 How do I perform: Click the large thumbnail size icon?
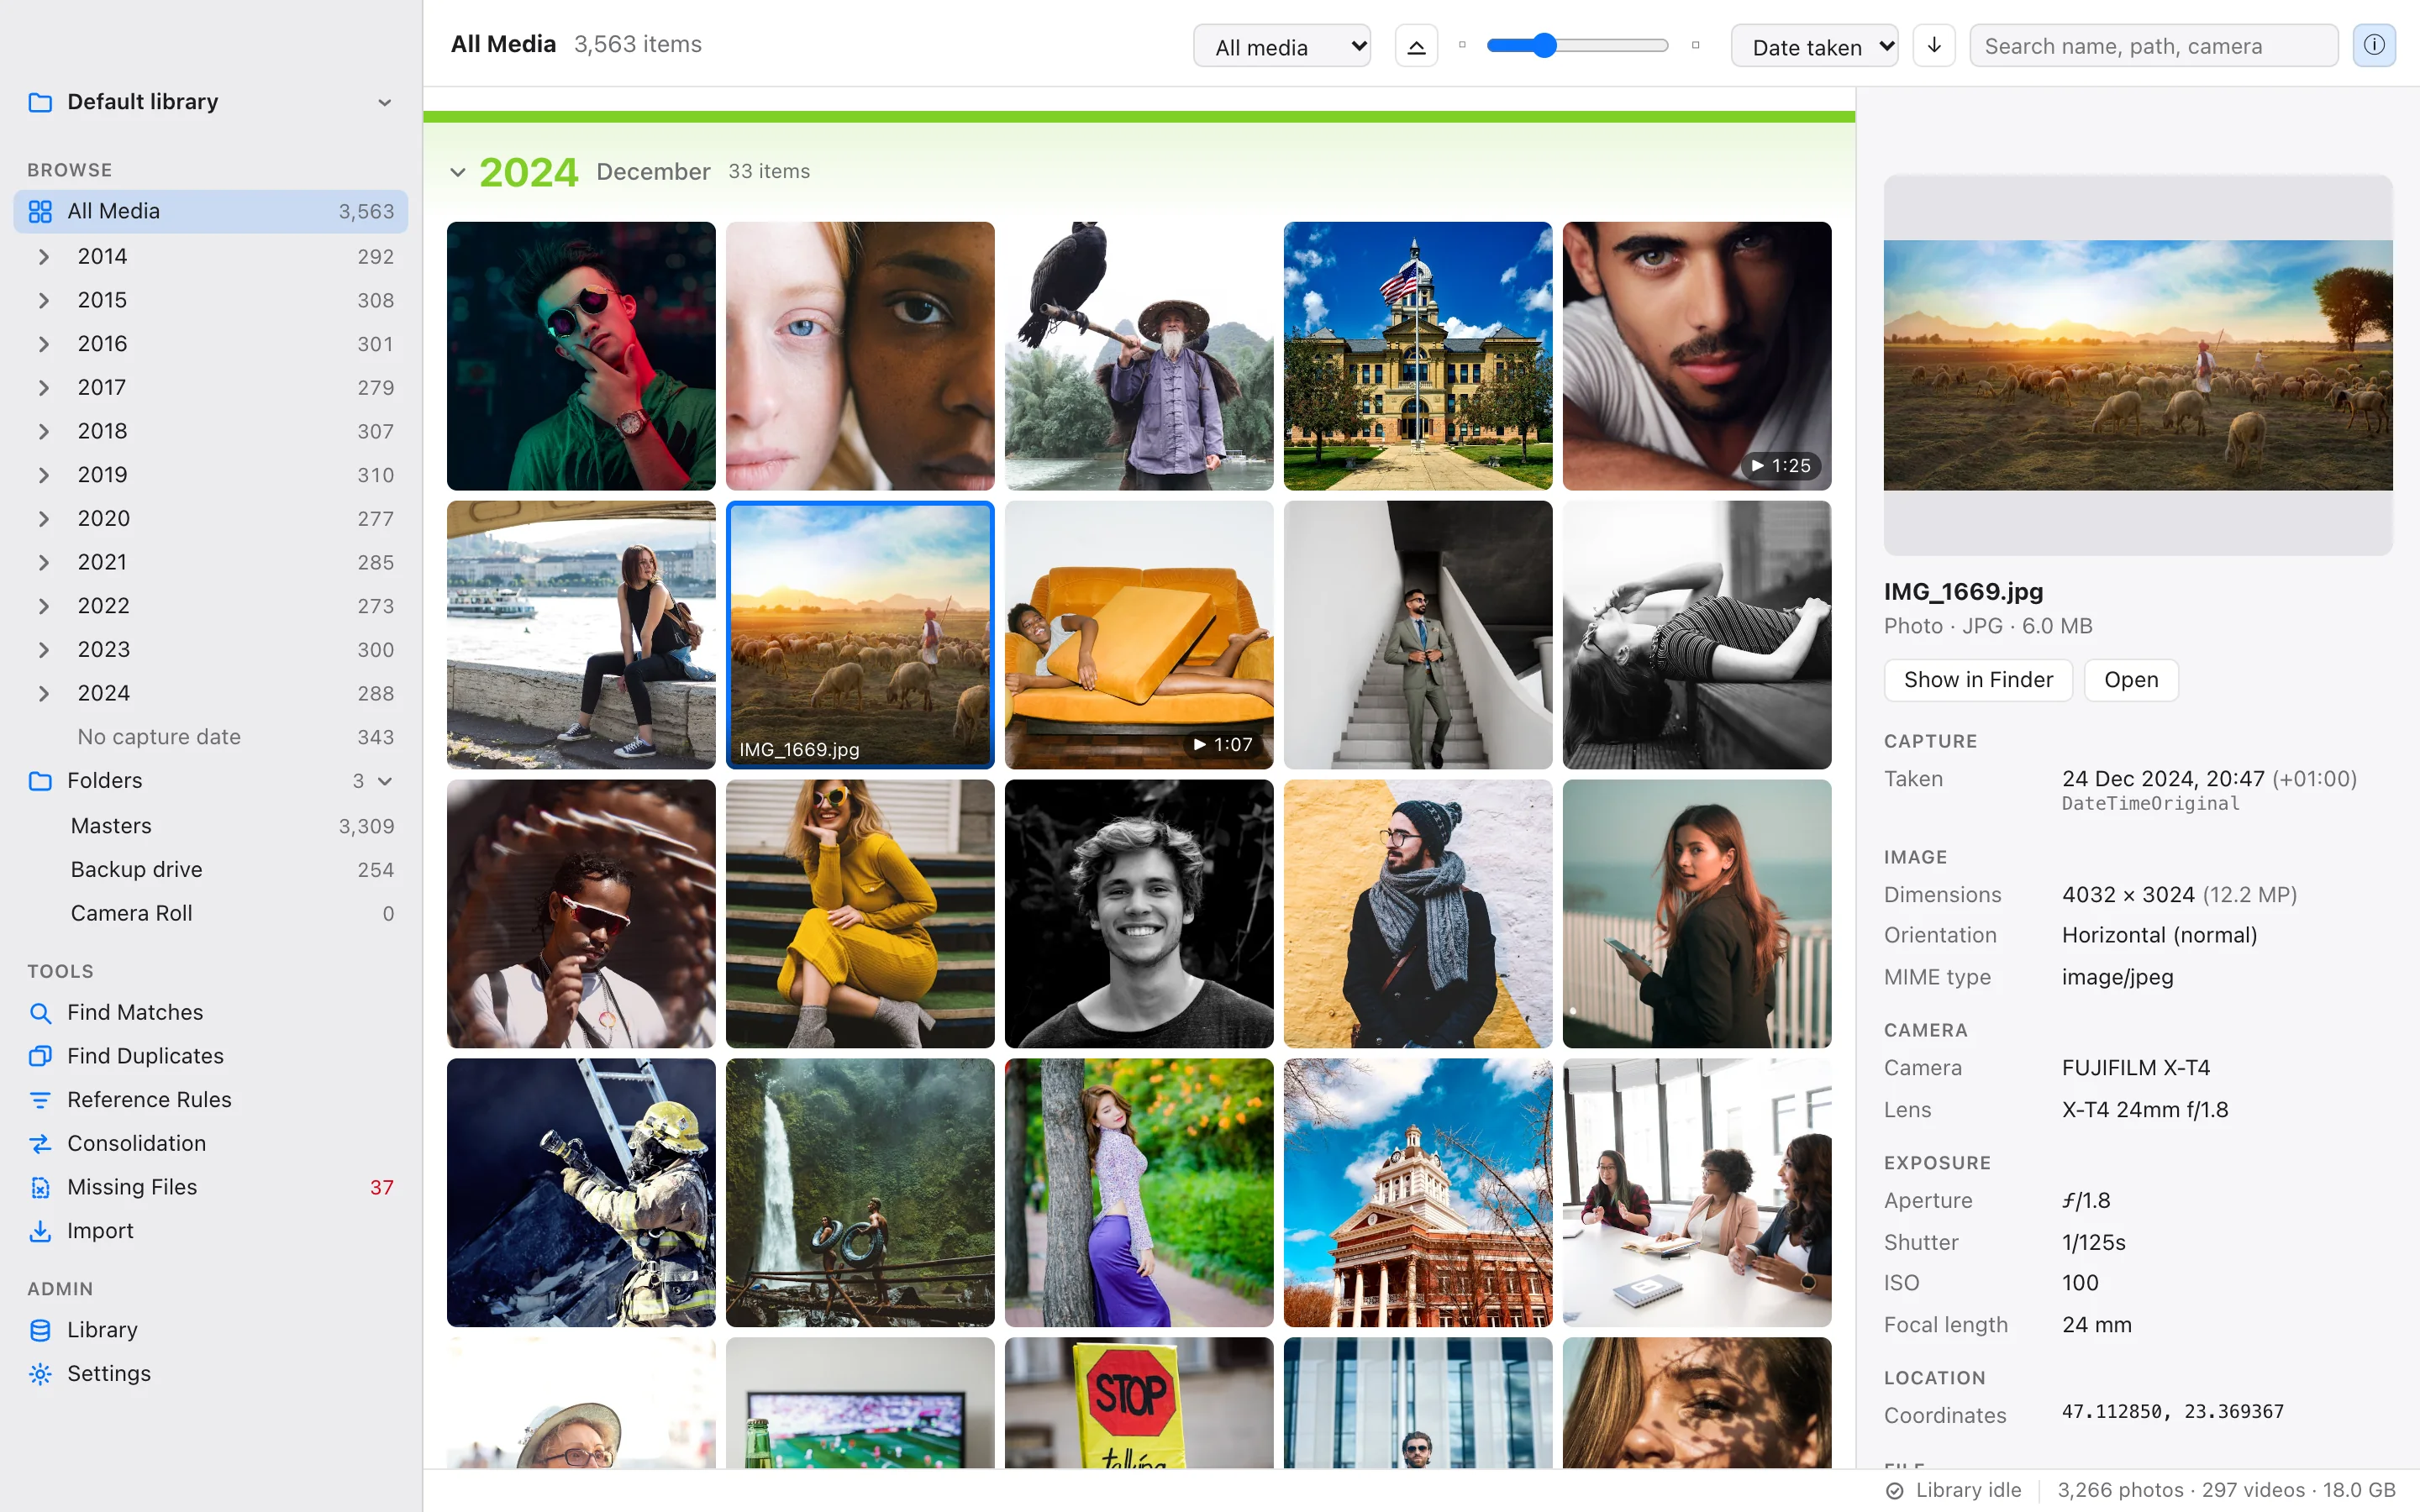click(x=1695, y=45)
